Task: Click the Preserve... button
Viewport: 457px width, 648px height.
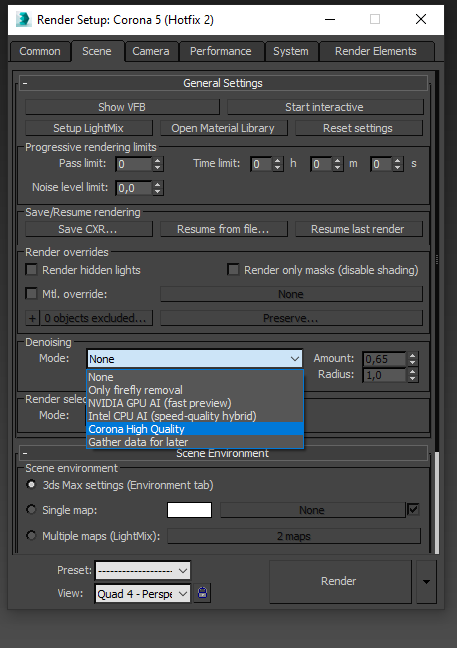Action: coord(291,318)
